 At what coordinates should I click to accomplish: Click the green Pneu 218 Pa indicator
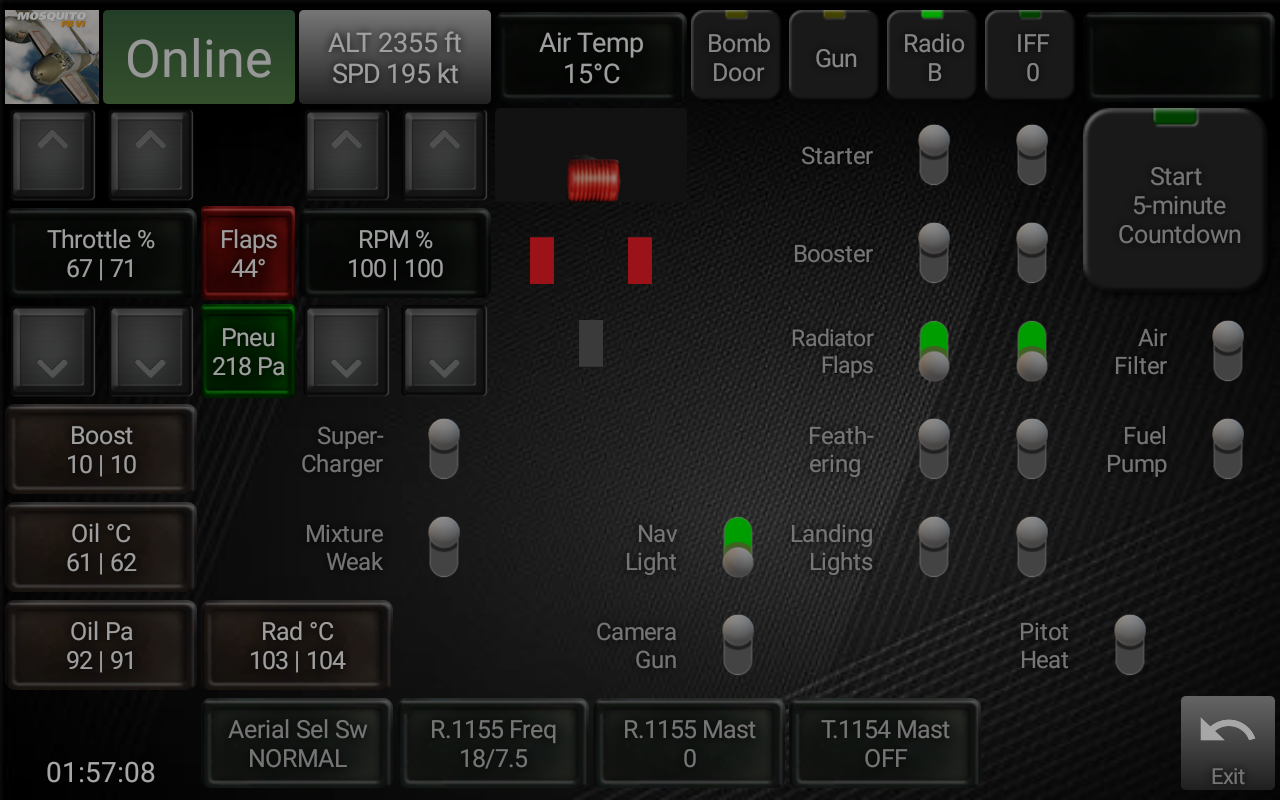(248, 351)
